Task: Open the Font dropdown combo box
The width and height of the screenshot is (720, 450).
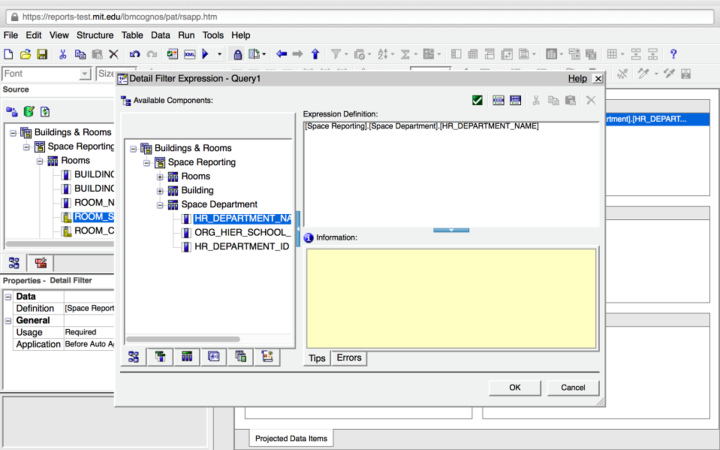Action: [x=85, y=74]
